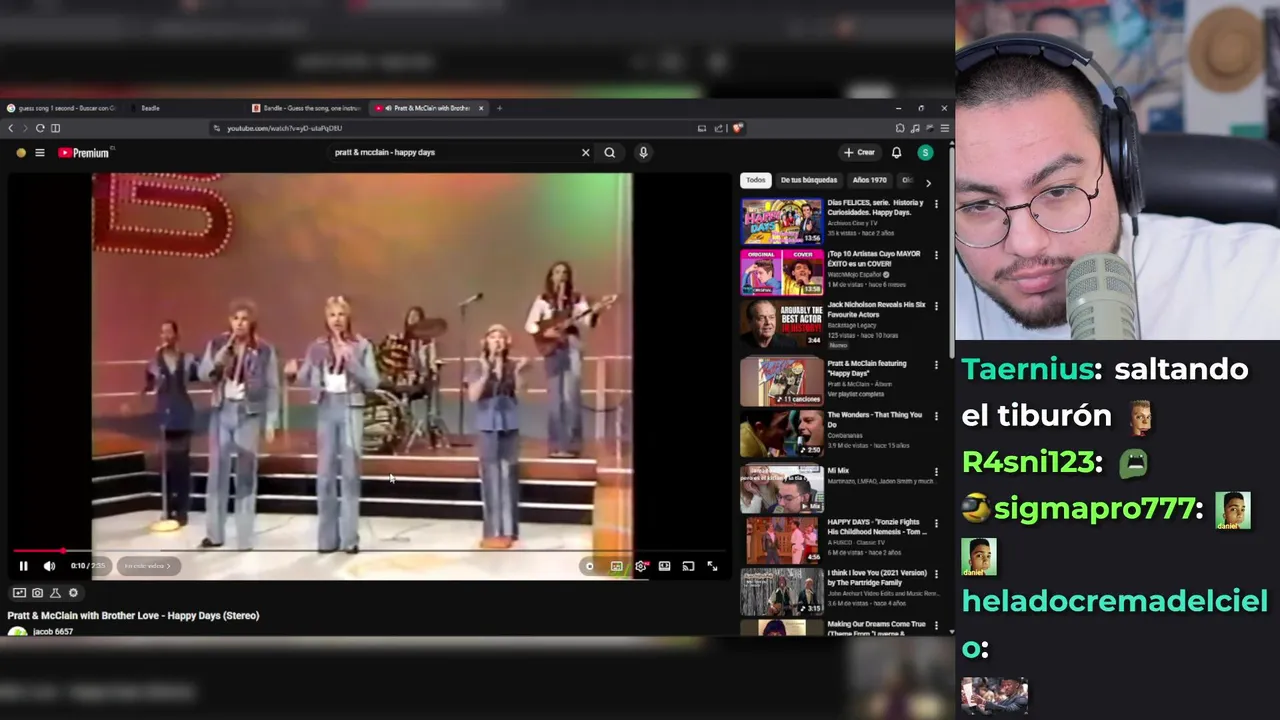Toggle browser sidebar panel icon
Image resolution: width=1280 pixels, height=720 pixels.
(55, 128)
